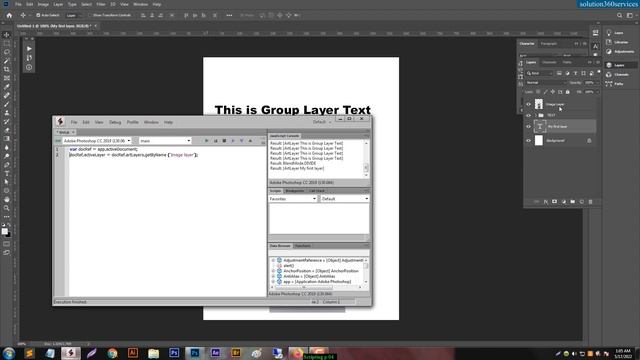Switch to the Paragraph tab
Viewport: 640px width, 360px height.
pyautogui.click(x=549, y=44)
